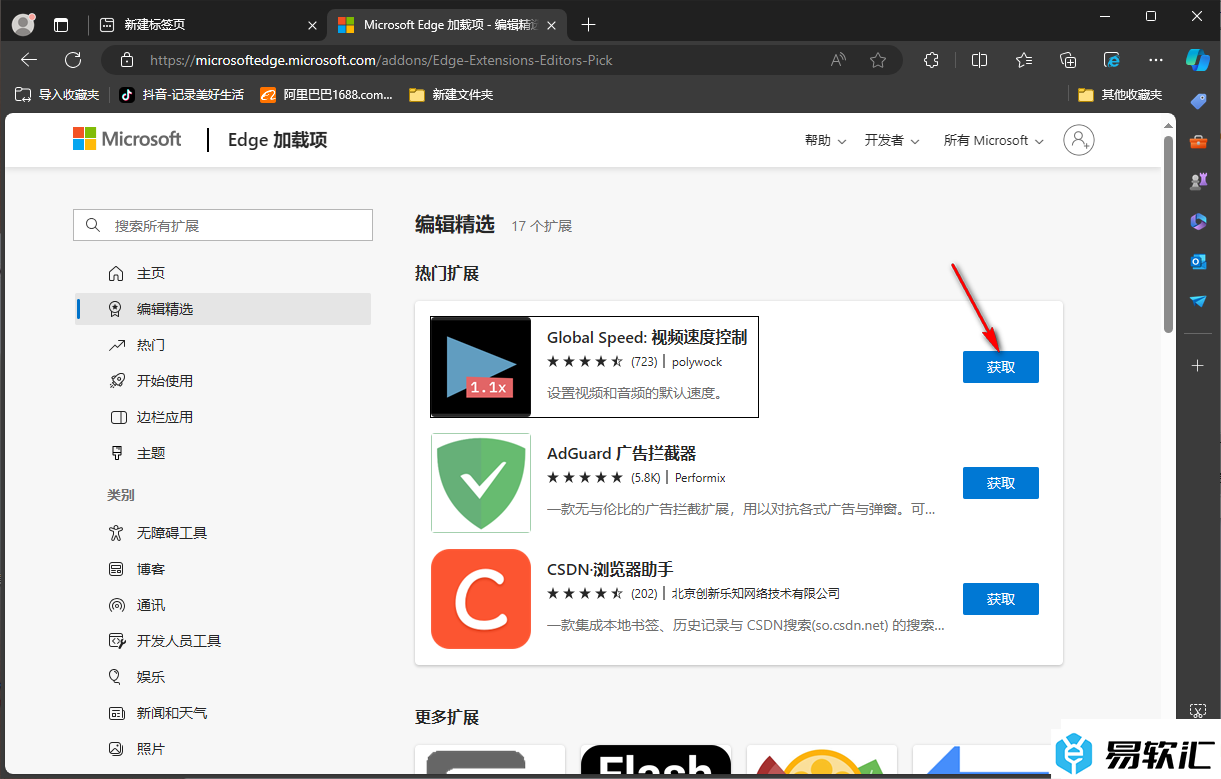Open the Favorites list icon
The width and height of the screenshot is (1221, 779).
pos(1024,60)
